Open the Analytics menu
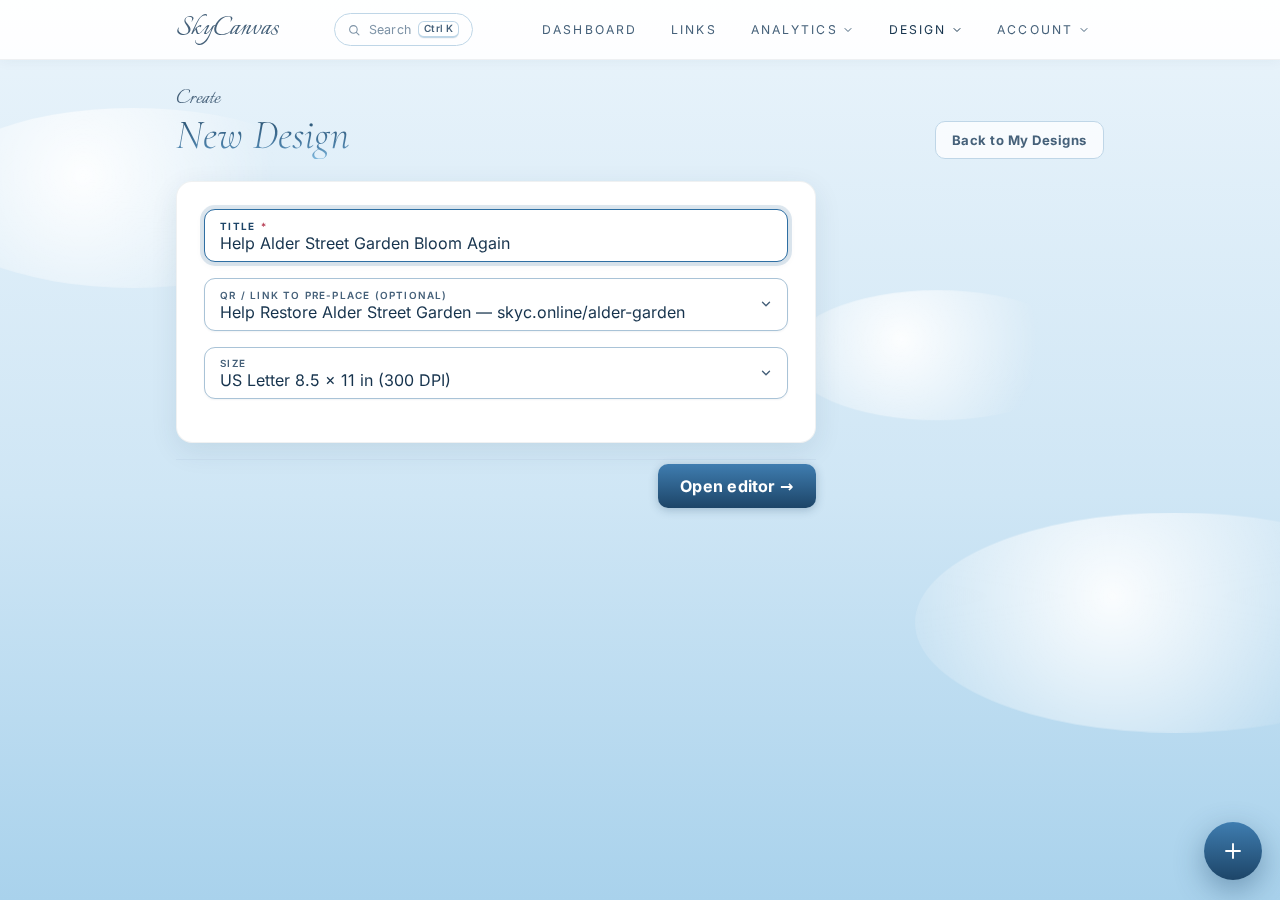The height and width of the screenshot is (900, 1280). tap(802, 30)
